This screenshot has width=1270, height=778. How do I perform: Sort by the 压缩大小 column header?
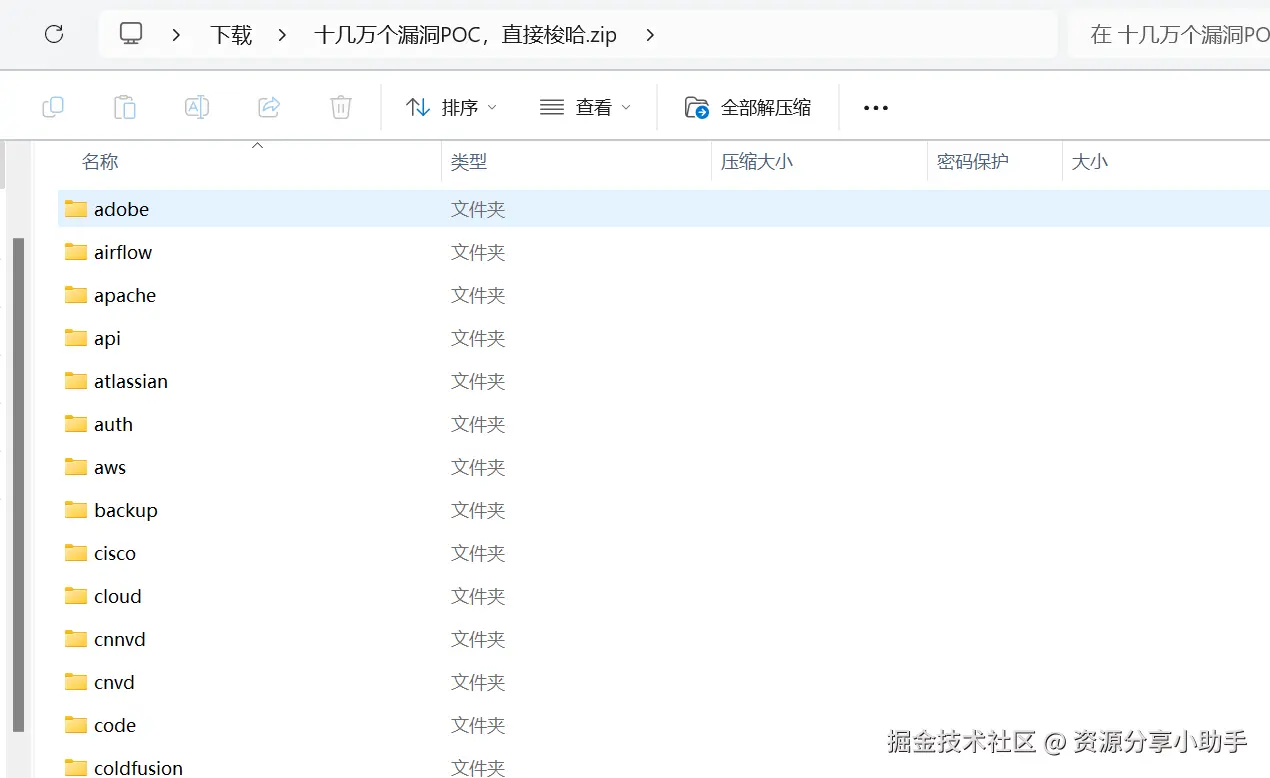coord(757,162)
